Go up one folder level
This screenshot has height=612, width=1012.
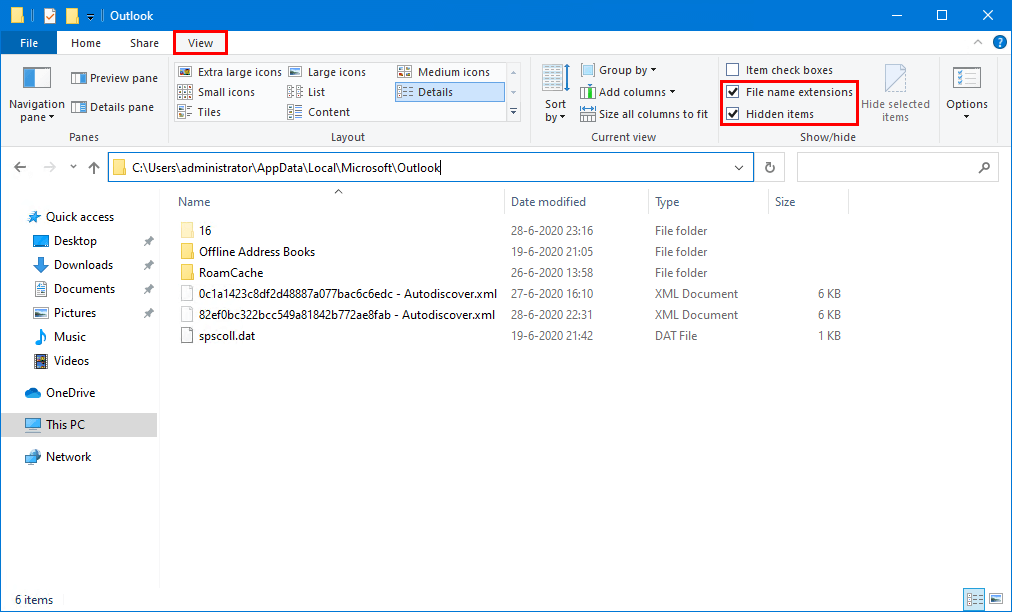(94, 167)
